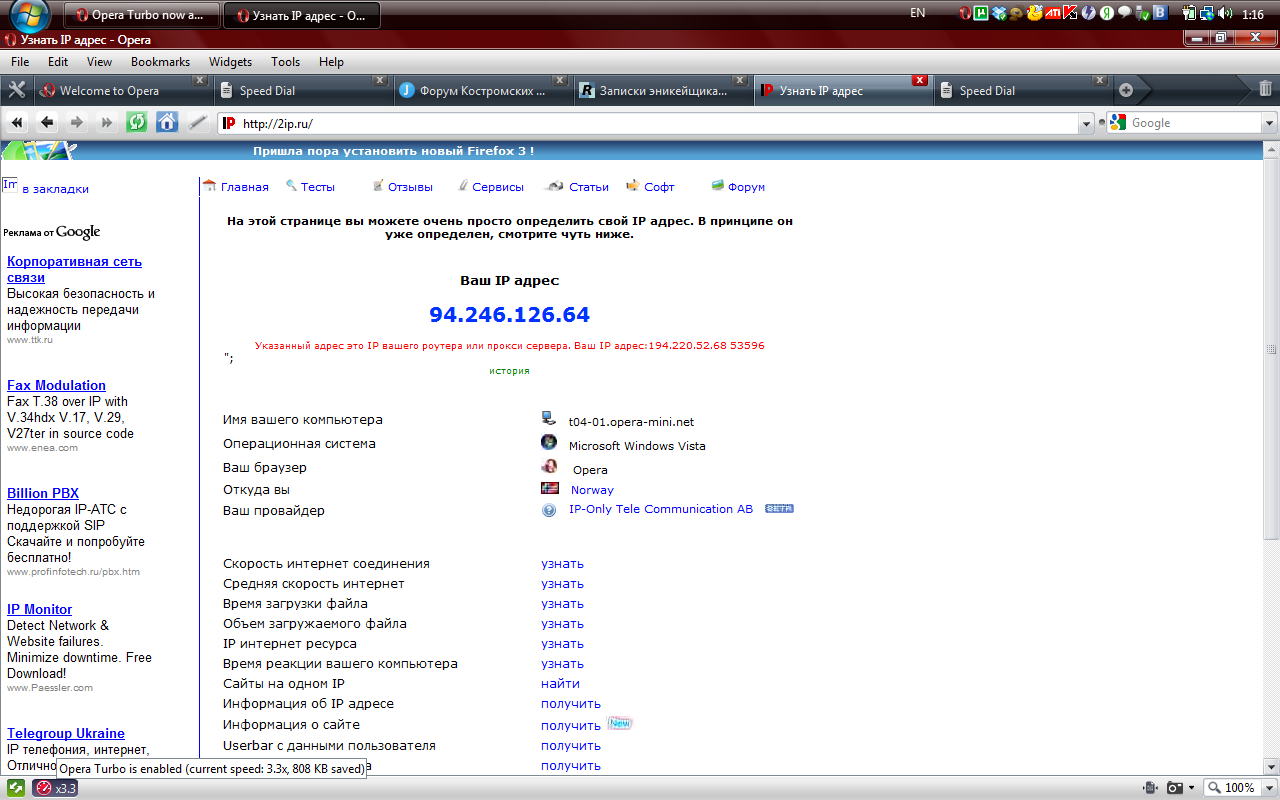
Task: Go to the Home page icon
Action: (167, 122)
